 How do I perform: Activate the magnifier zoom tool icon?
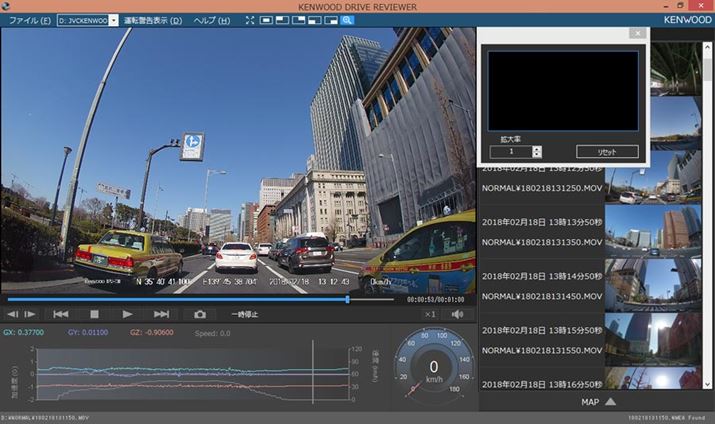(347, 20)
